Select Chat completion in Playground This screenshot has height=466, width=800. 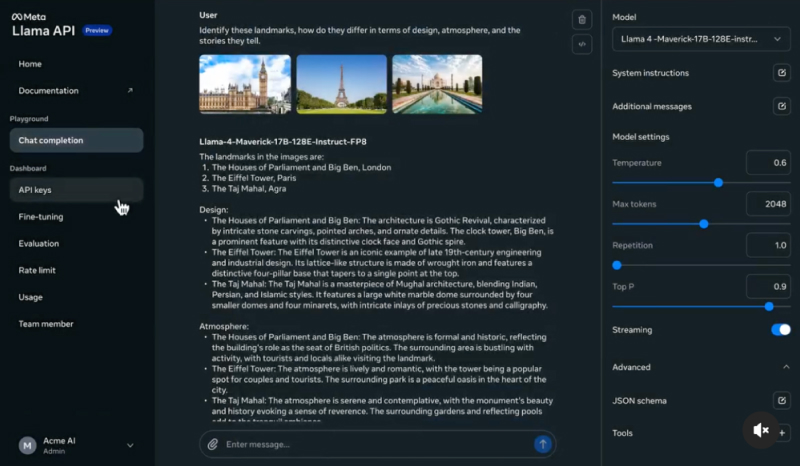click(x=77, y=140)
